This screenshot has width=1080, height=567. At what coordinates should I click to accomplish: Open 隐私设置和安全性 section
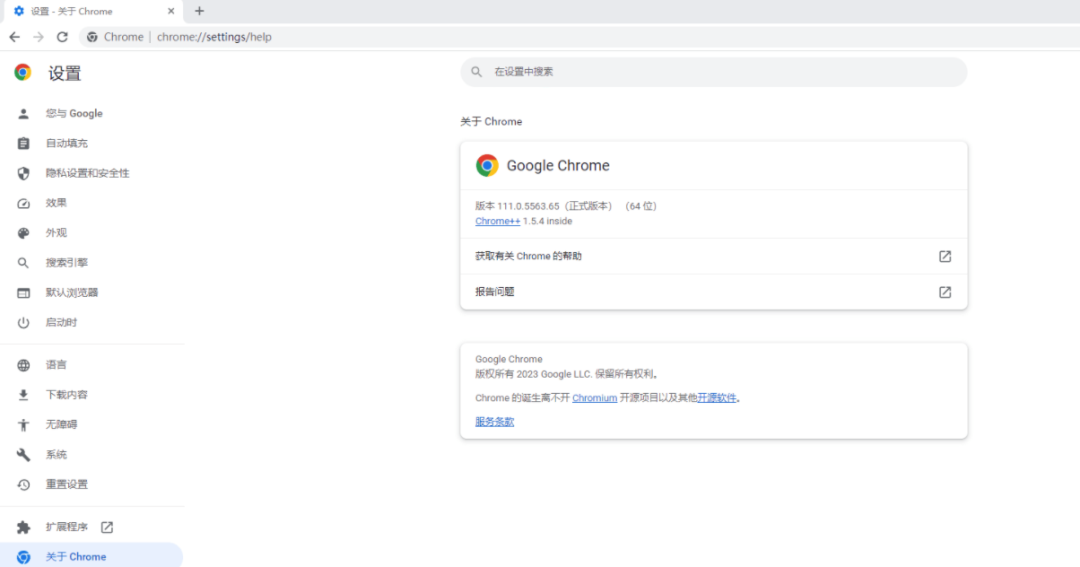92,173
